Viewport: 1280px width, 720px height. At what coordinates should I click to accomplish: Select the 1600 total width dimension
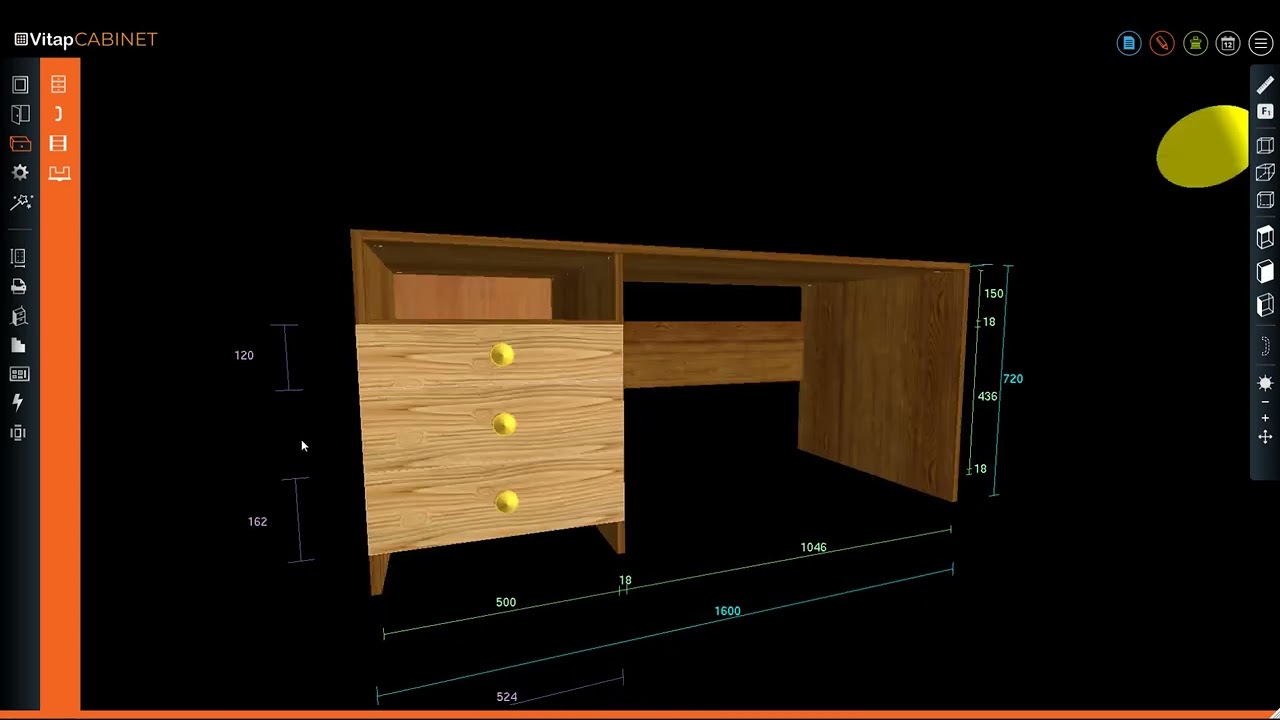pos(727,611)
